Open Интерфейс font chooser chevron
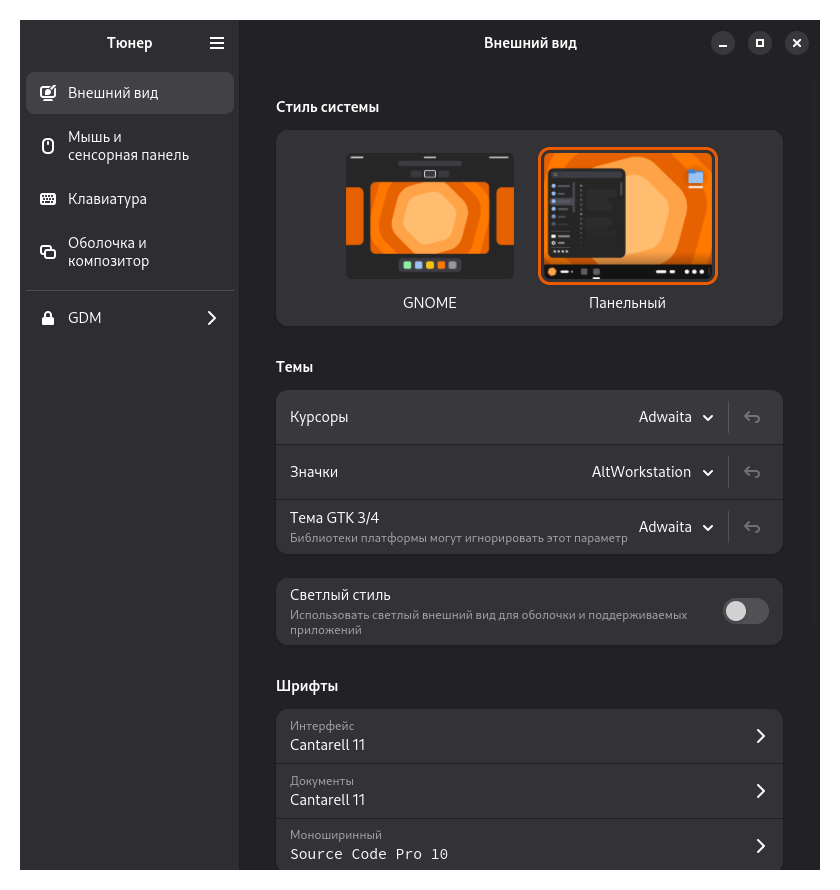Viewport: 840px width, 890px height. click(x=761, y=736)
